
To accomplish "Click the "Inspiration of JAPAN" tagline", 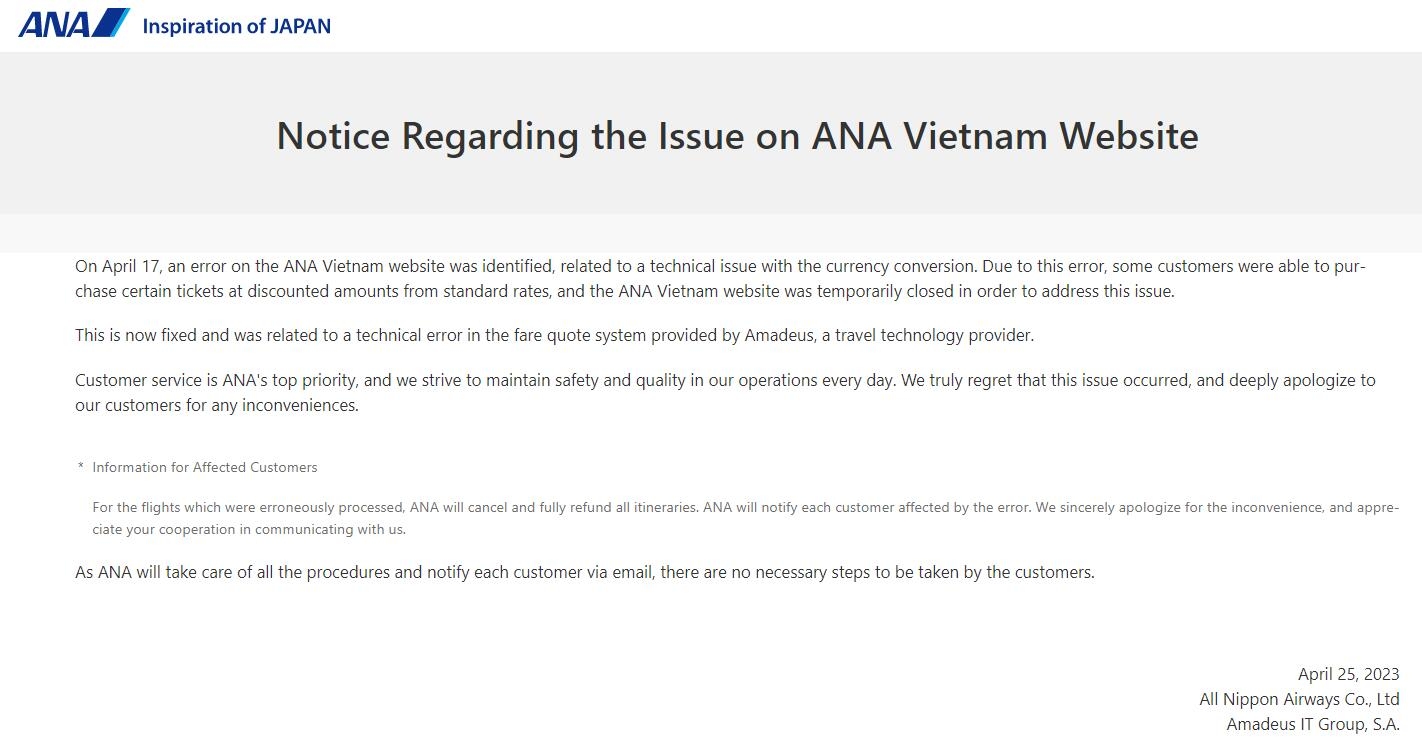I will click(236, 26).
